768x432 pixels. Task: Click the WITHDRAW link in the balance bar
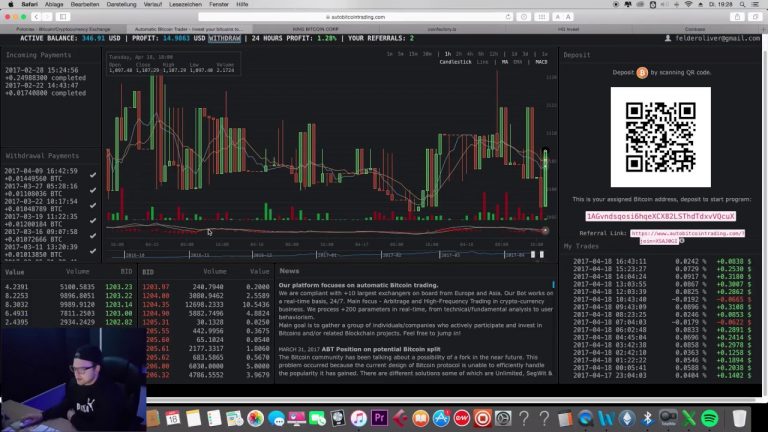click(224, 38)
